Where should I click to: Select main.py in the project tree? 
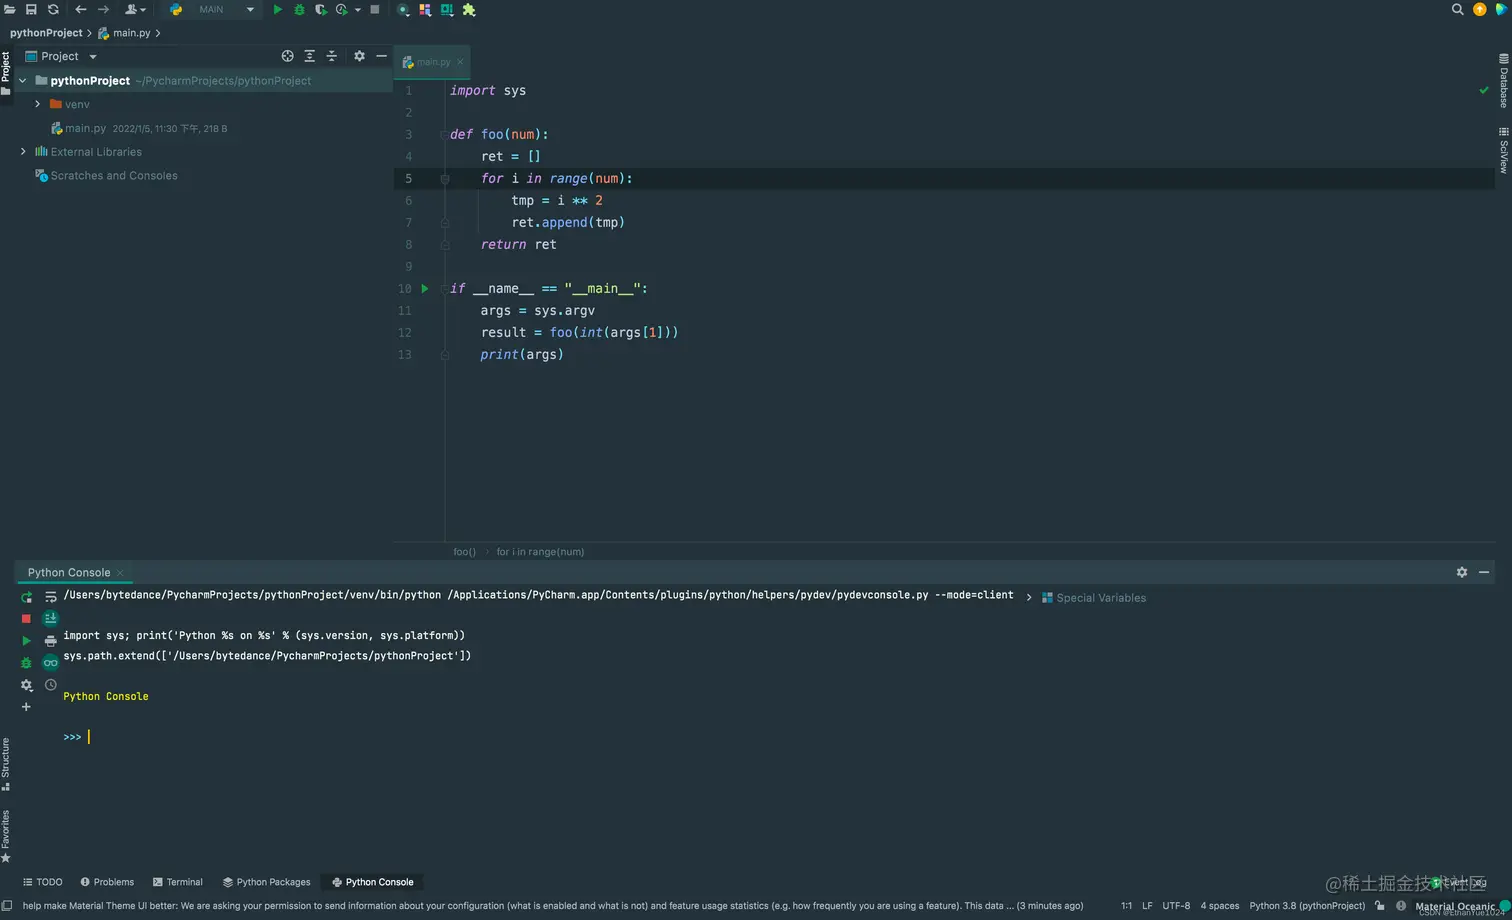(85, 128)
